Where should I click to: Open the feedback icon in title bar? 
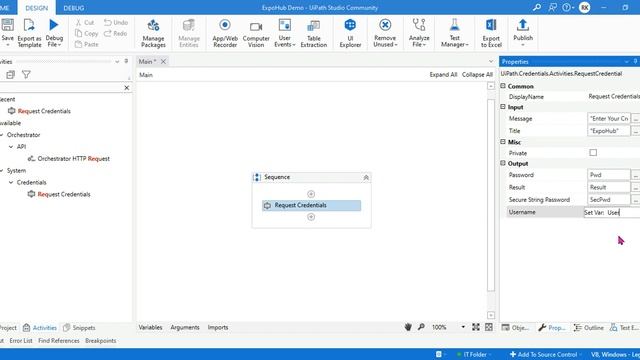pyautogui.click(x=552, y=7)
